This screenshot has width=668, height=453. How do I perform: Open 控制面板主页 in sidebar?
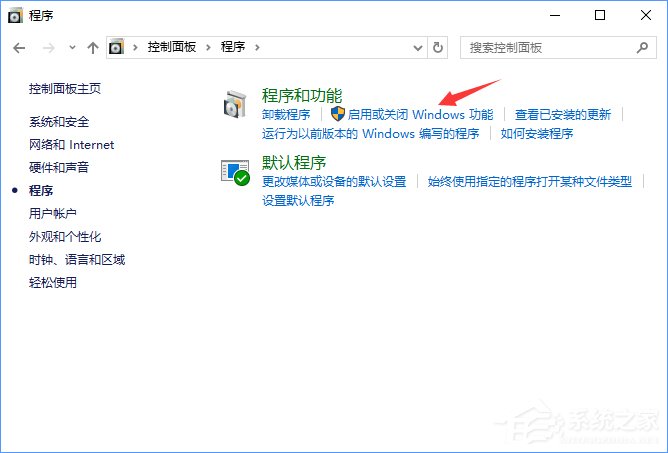tap(65, 89)
